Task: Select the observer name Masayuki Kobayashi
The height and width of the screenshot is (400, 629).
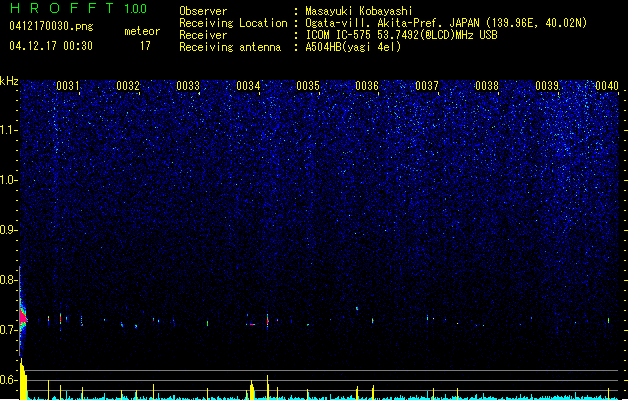Action: click(x=359, y=11)
